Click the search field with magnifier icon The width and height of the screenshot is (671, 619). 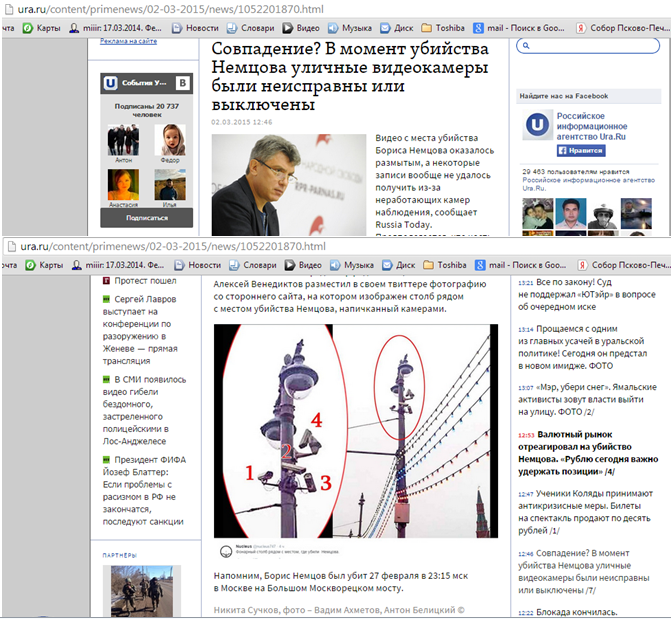click(588, 45)
